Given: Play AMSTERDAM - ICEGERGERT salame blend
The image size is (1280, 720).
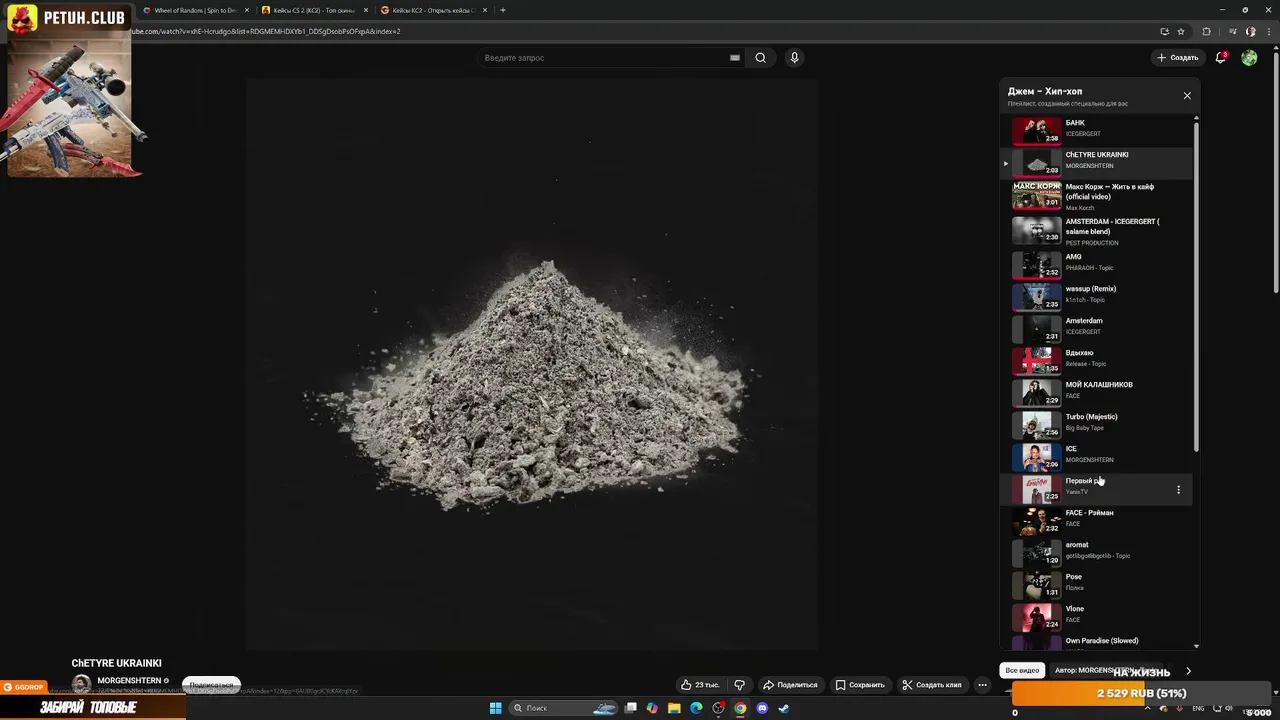Looking at the screenshot, I should click(1097, 231).
